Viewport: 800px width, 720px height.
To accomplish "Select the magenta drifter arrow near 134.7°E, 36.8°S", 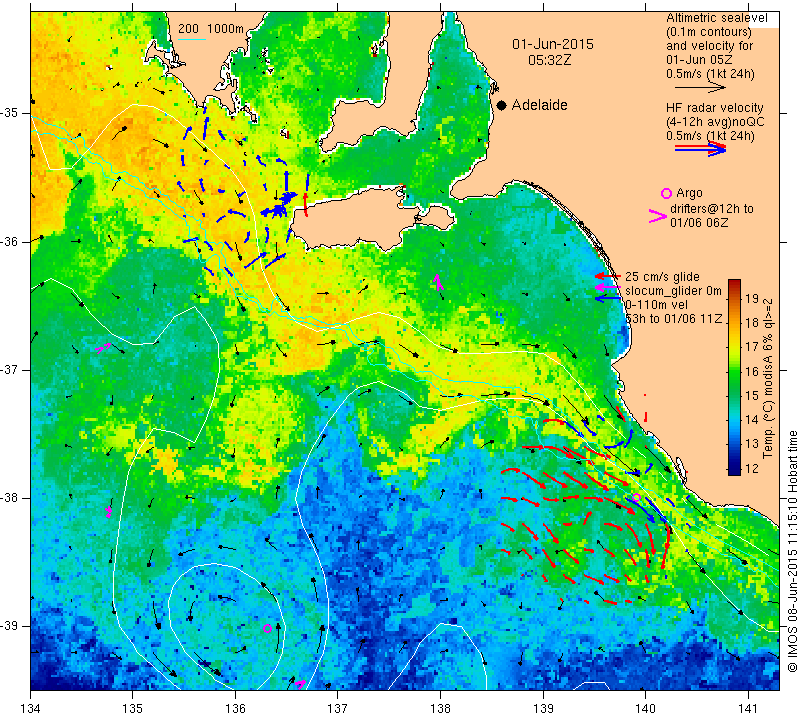I will point(103,348).
